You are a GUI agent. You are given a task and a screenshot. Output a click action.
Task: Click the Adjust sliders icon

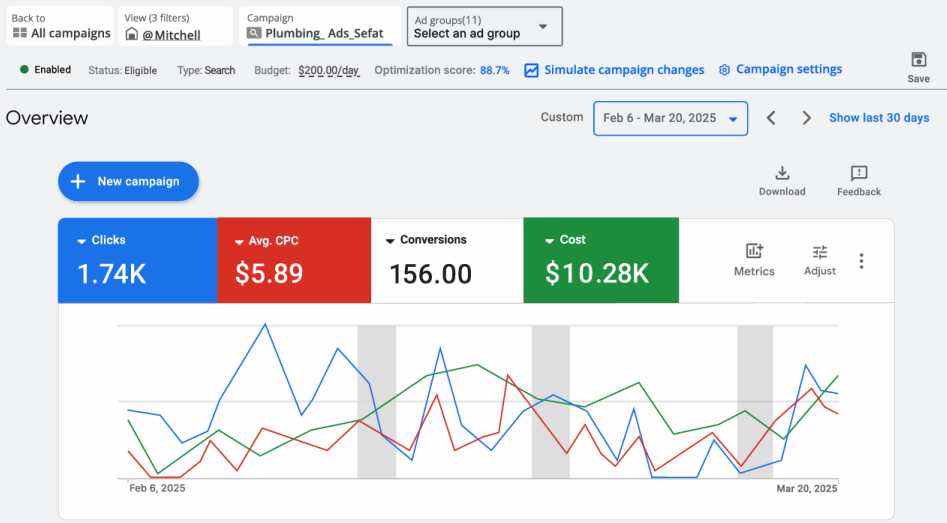(820, 253)
